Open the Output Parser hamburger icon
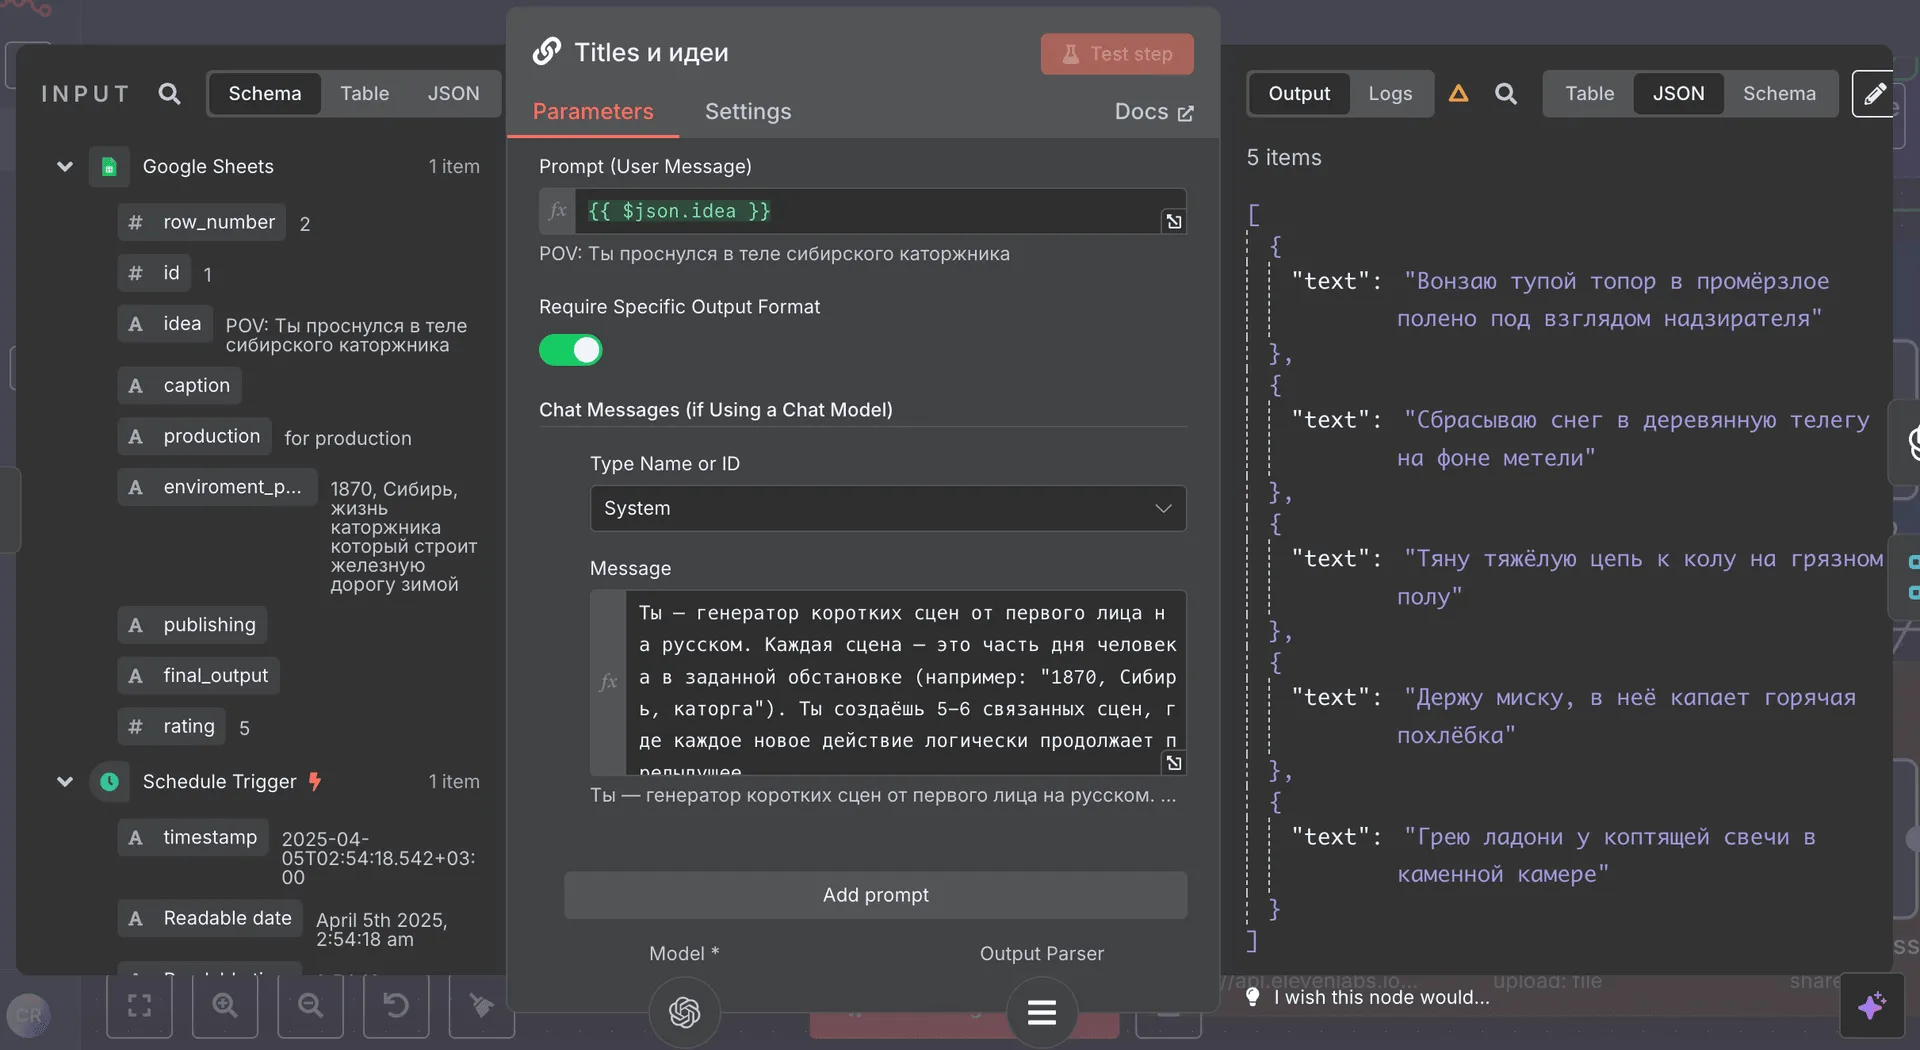The image size is (1920, 1050). [1041, 1012]
